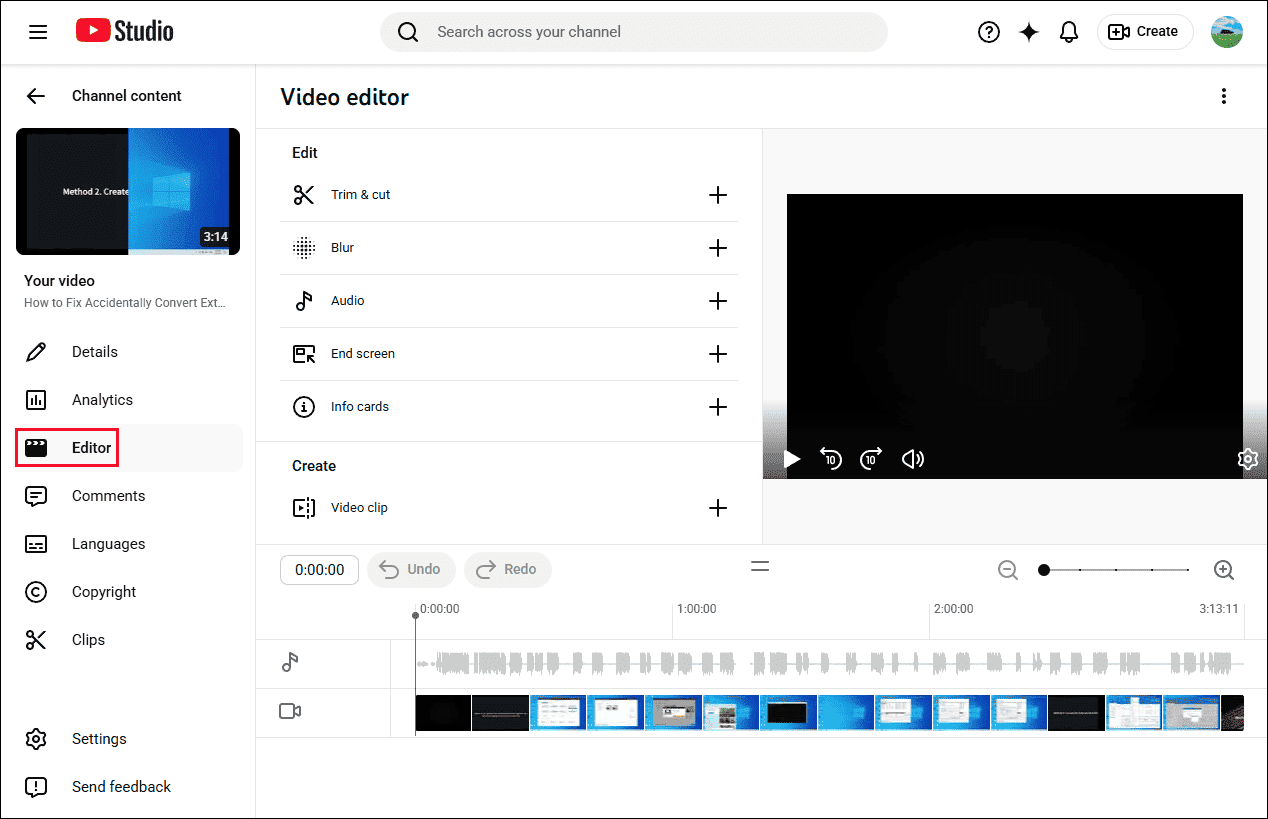Select the Audio tool
This screenshot has width=1268, height=819.
348,300
